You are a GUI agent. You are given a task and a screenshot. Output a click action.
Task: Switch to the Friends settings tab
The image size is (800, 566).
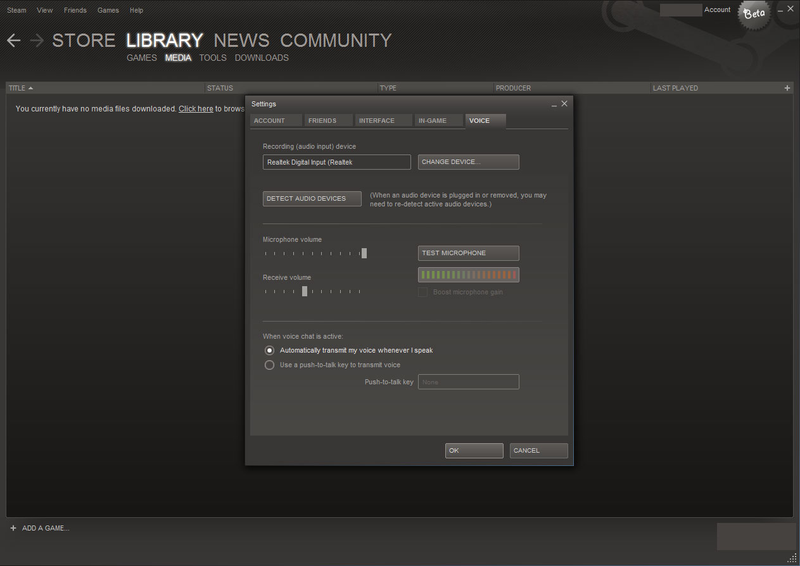pos(329,121)
